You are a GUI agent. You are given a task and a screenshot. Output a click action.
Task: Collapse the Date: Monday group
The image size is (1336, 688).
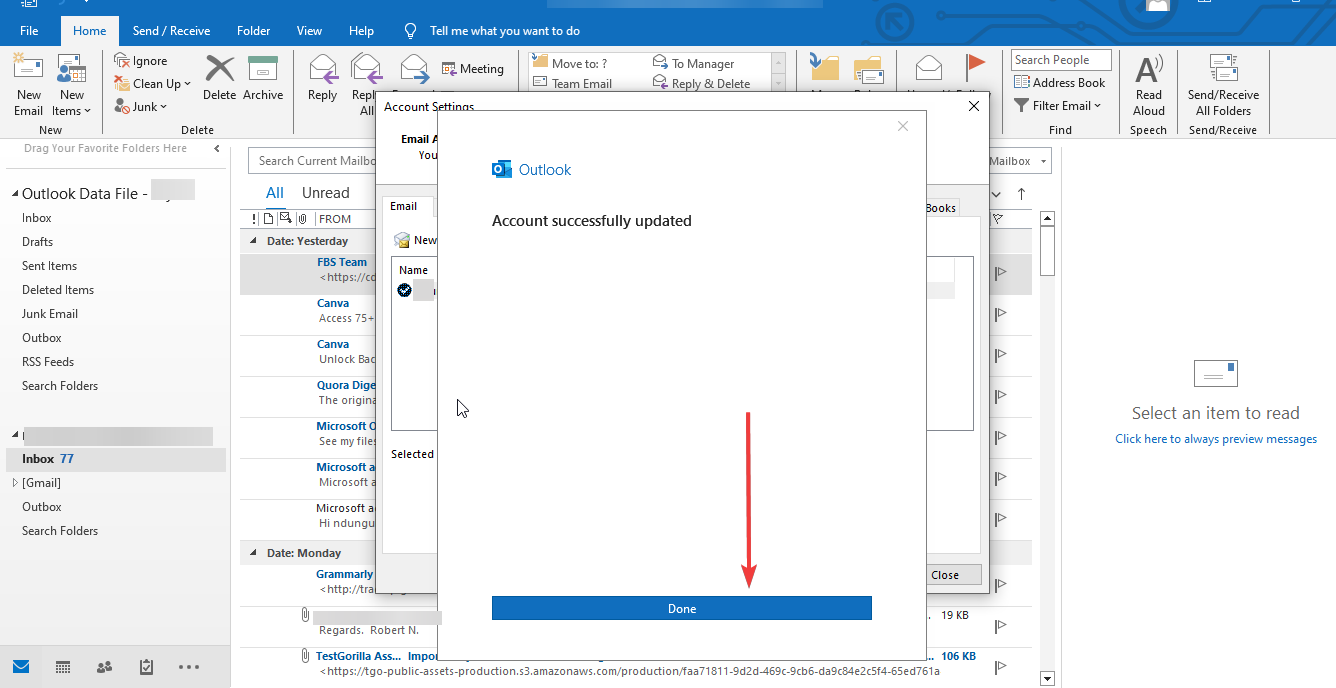coord(253,552)
